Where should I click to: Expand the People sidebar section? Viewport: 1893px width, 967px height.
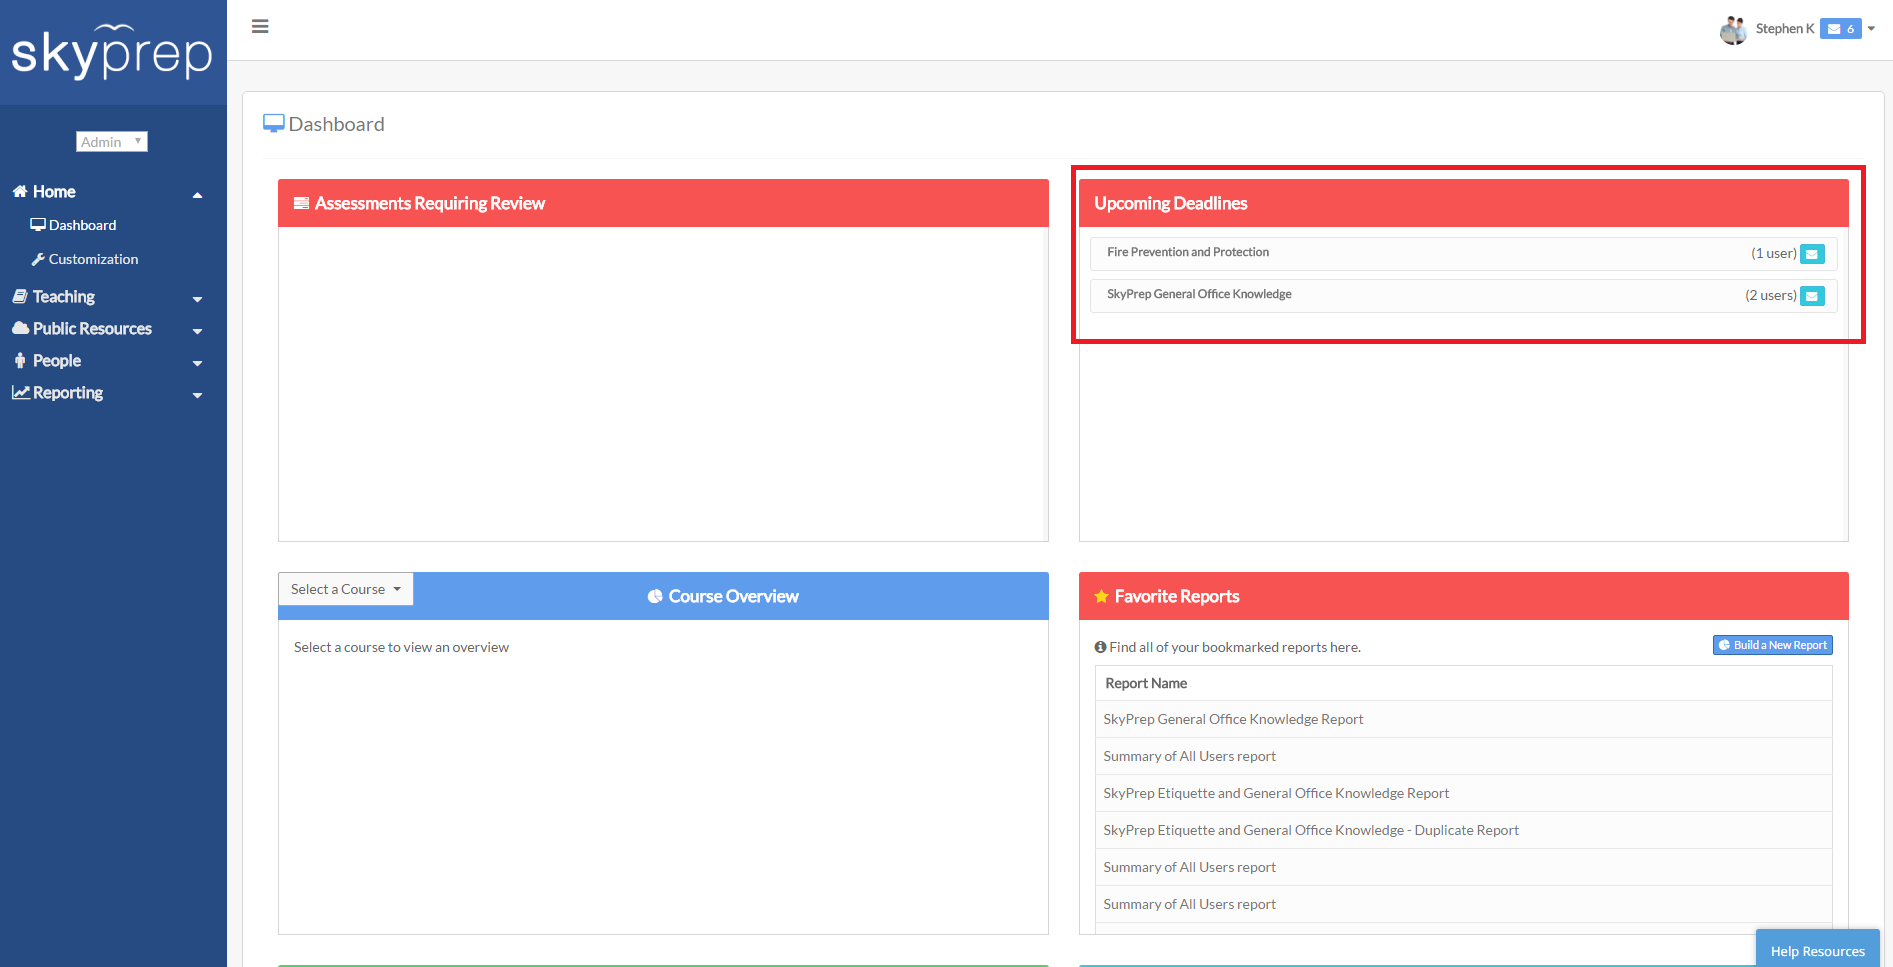tap(197, 362)
